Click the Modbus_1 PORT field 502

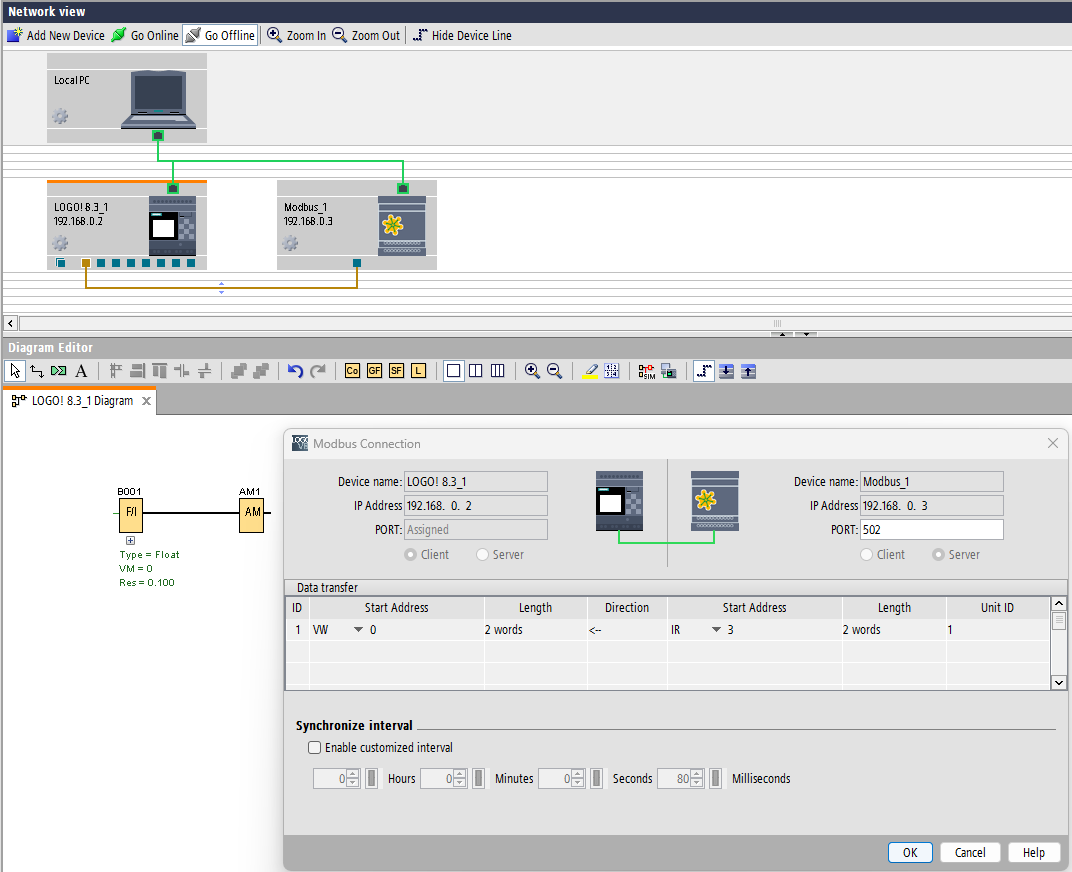click(x=932, y=529)
